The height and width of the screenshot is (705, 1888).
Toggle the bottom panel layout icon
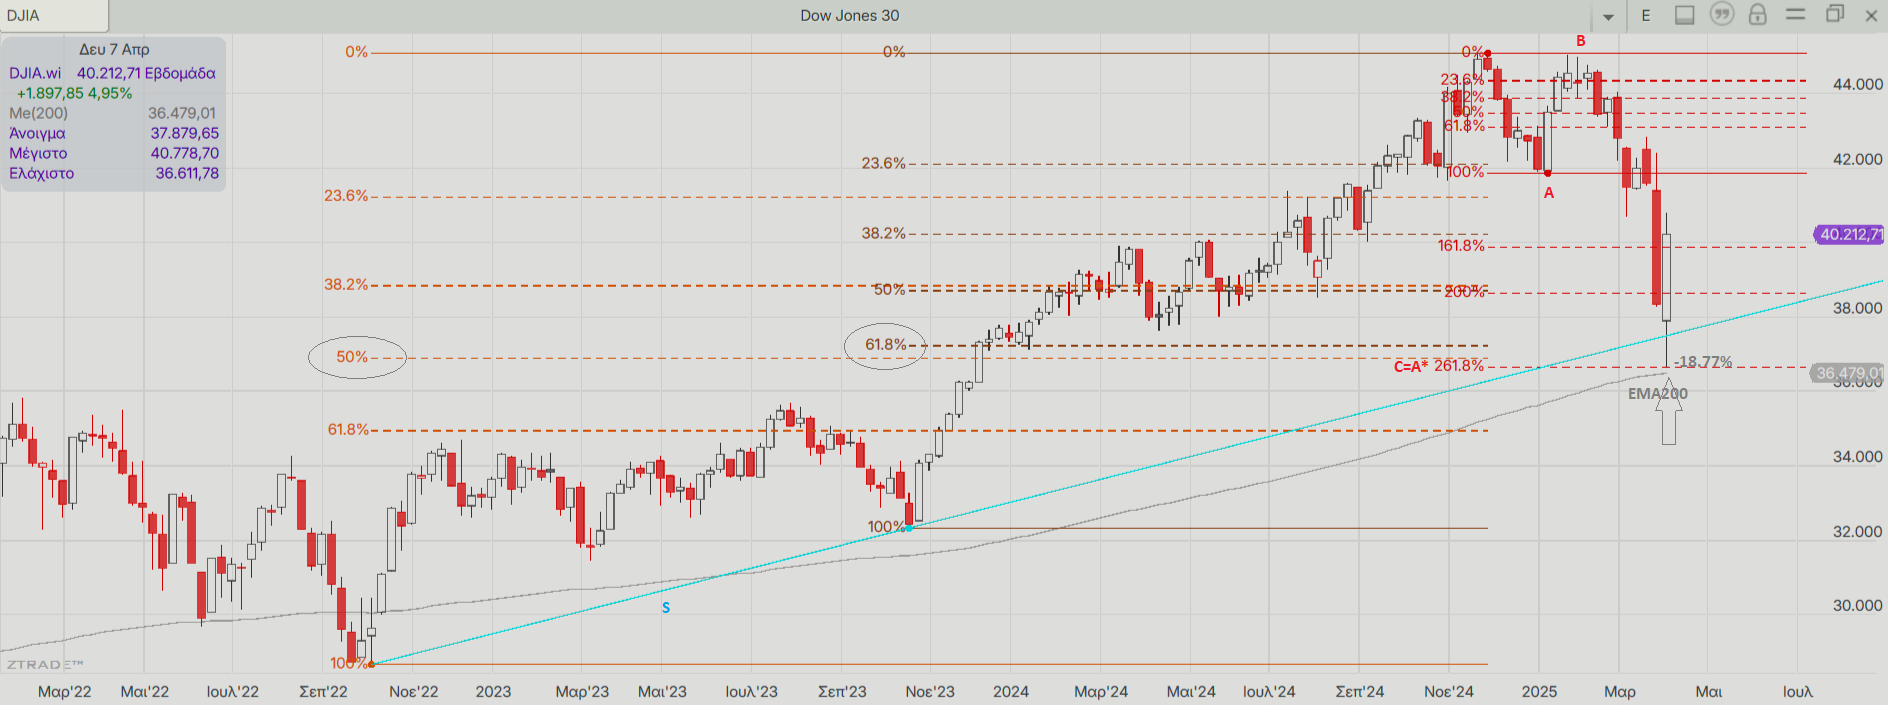coord(1685,15)
